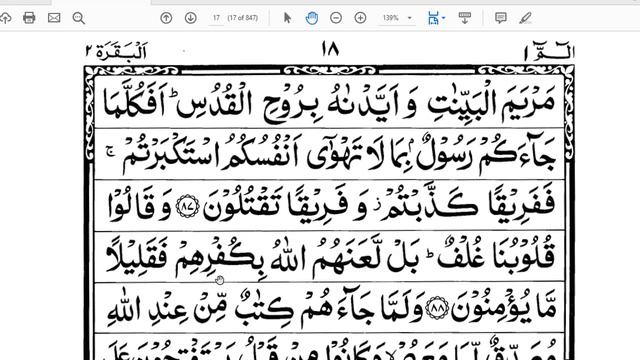Go to previous page arrow
640x360 pixels.
pyautogui.click(x=166, y=18)
